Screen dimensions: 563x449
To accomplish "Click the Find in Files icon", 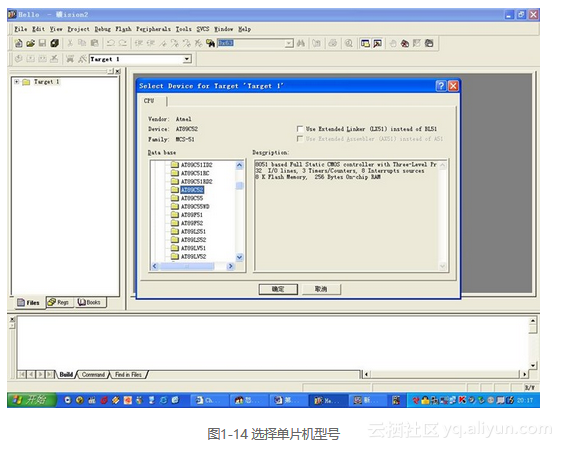I will pyautogui.click(x=210, y=43).
